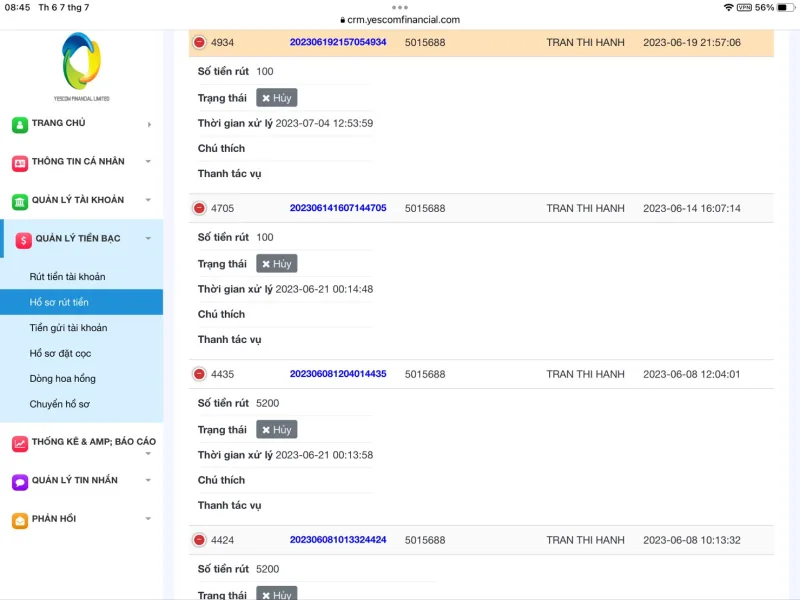Screen dimensions: 800x600
Task: Collapse row 4934 with red minus icon
Action: pos(199,43)
